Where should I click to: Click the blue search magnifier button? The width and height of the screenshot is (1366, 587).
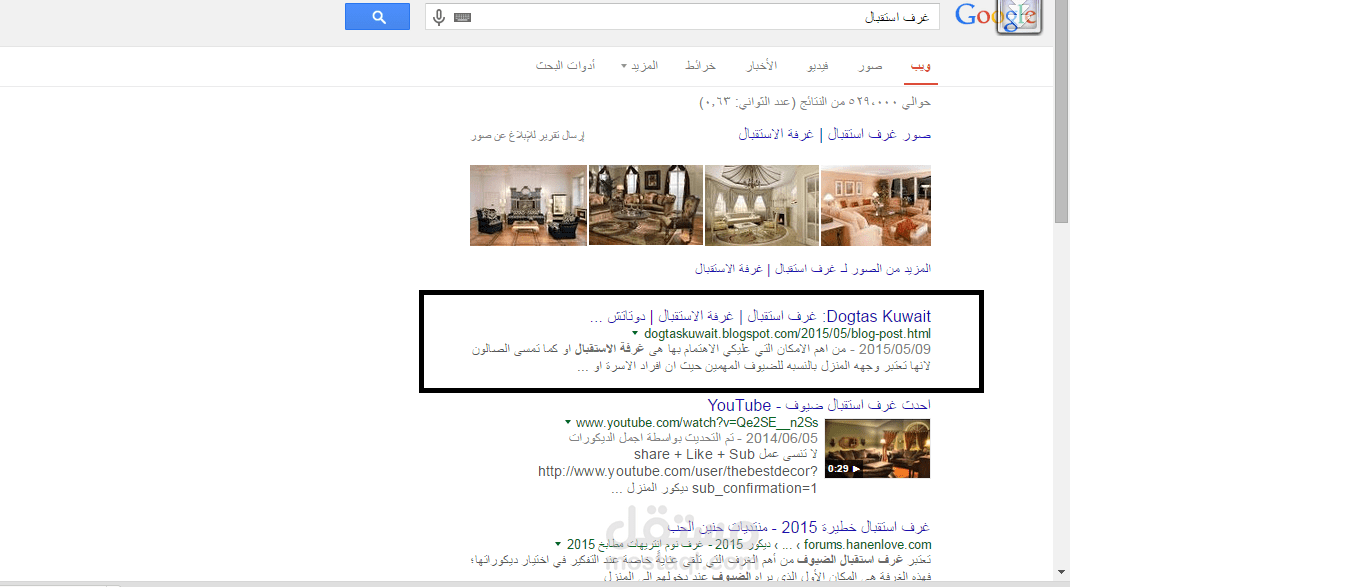(x=377, y=17)
